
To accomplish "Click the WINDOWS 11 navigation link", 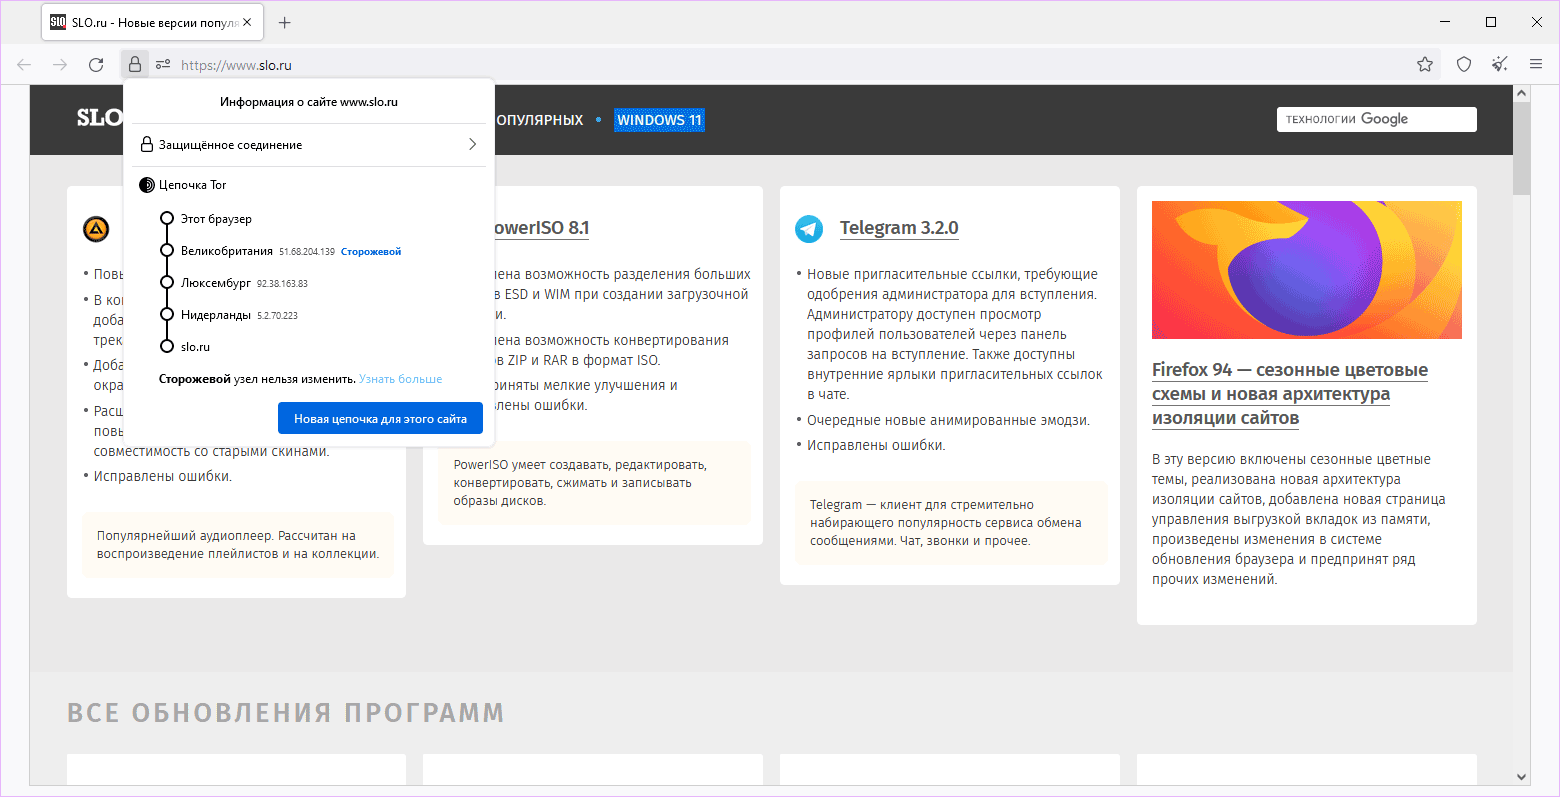I will (660, 120).
